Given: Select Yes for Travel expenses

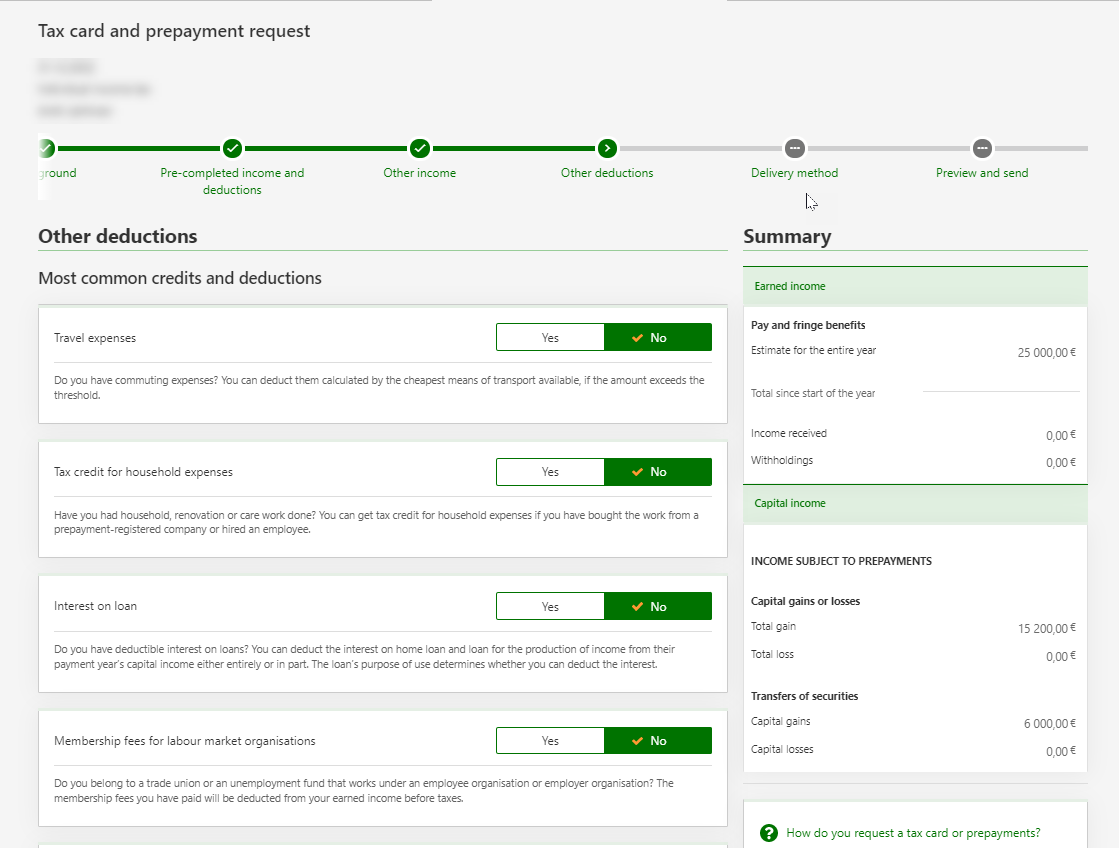Looking at the screenshot, I should tap(550, 338).
